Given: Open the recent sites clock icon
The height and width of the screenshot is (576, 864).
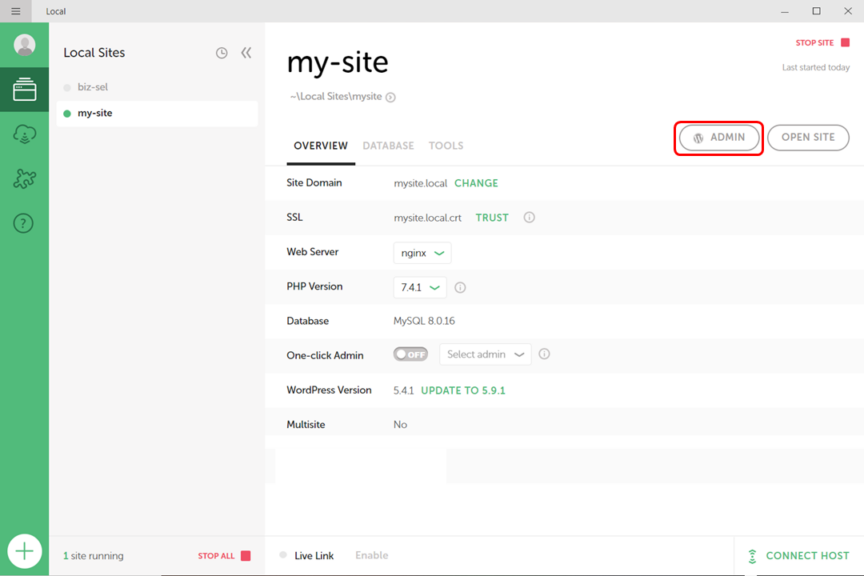Looking at the screenshot, I should point(222,53).
